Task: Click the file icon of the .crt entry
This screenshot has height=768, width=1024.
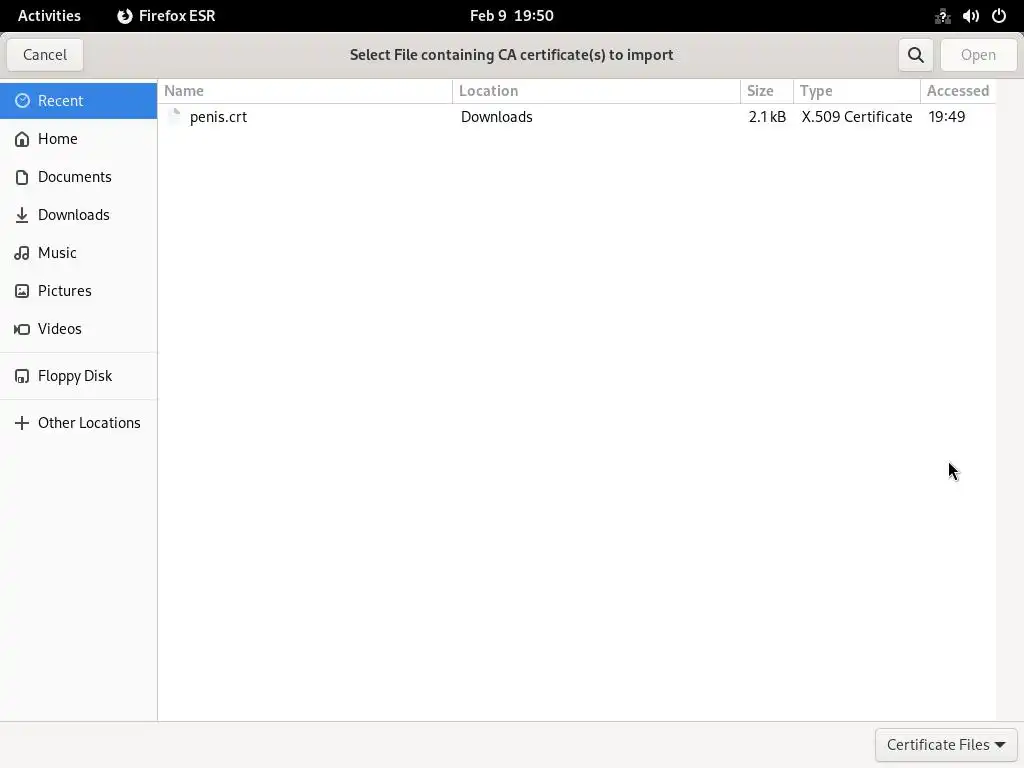Action: coord(174,116)
